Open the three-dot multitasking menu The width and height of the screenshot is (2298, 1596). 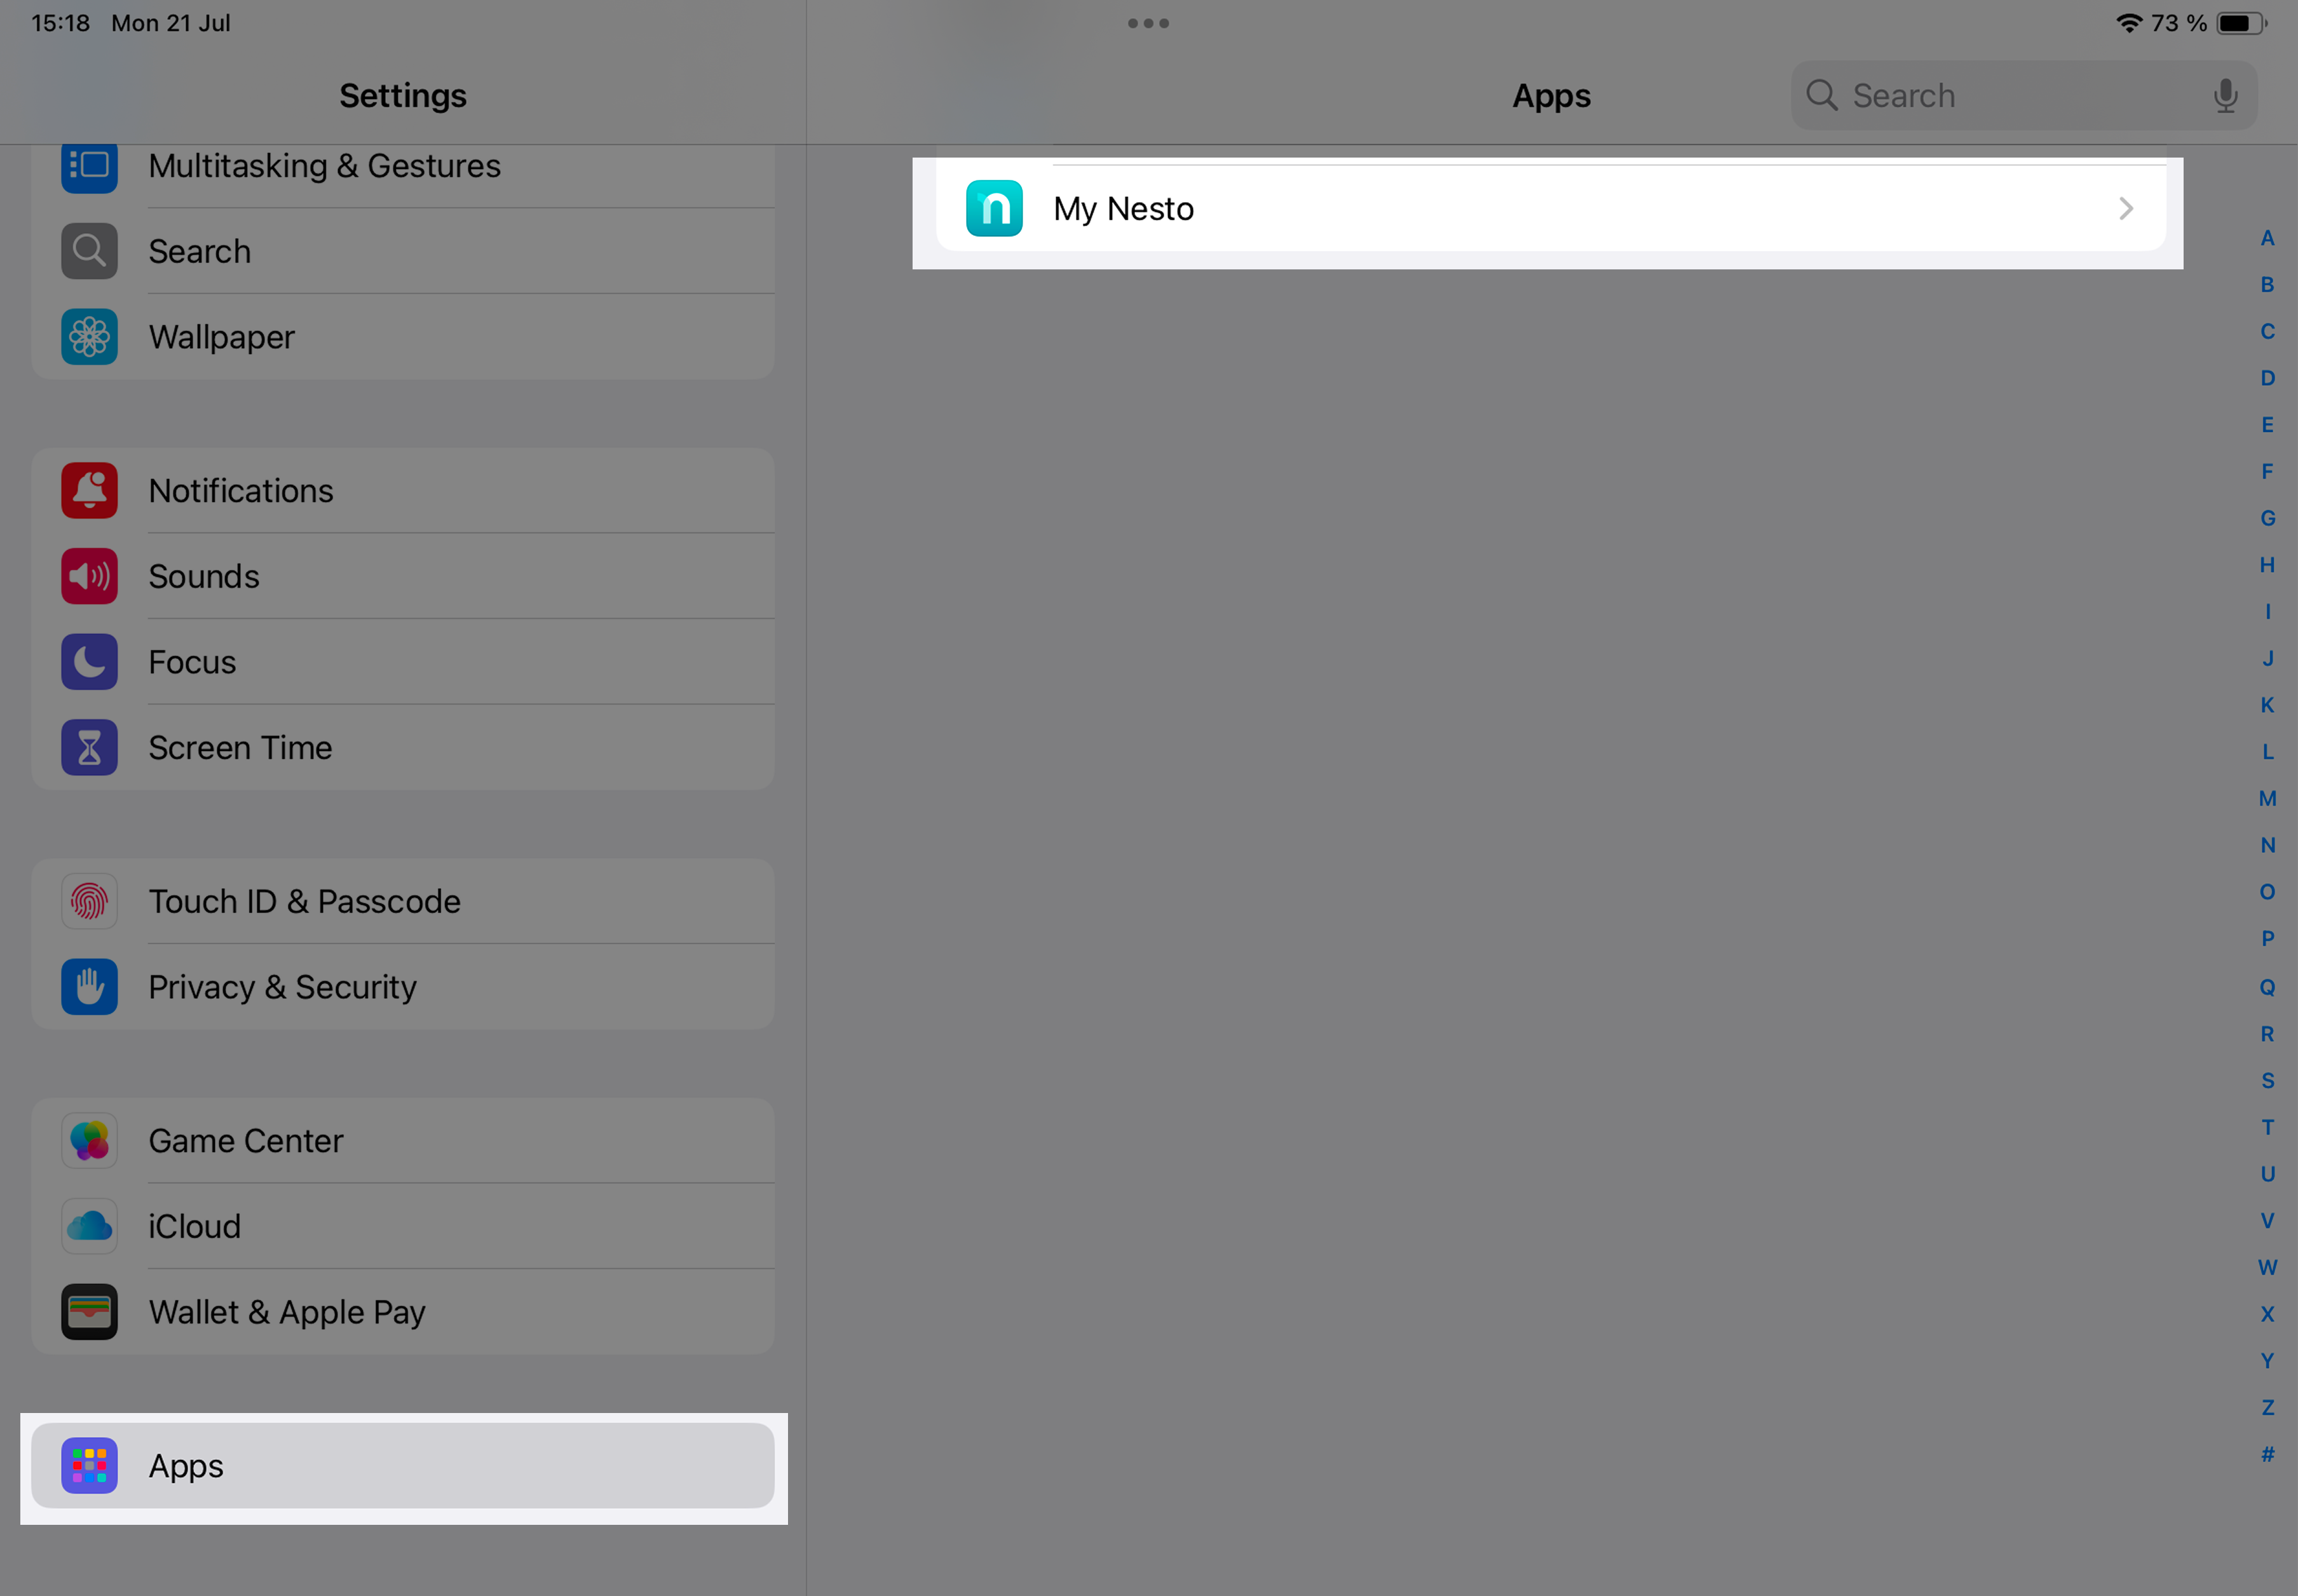point(1148,23)
